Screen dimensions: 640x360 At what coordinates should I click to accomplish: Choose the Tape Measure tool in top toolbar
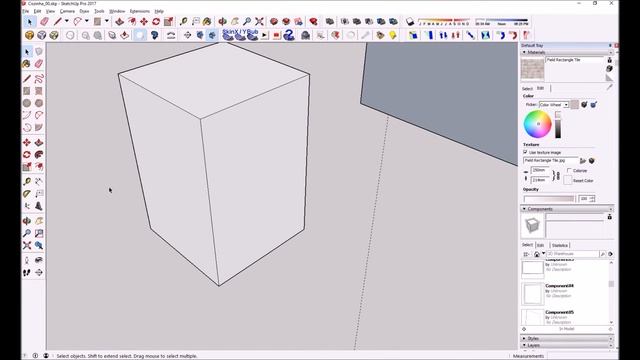(x=184, y=22)
